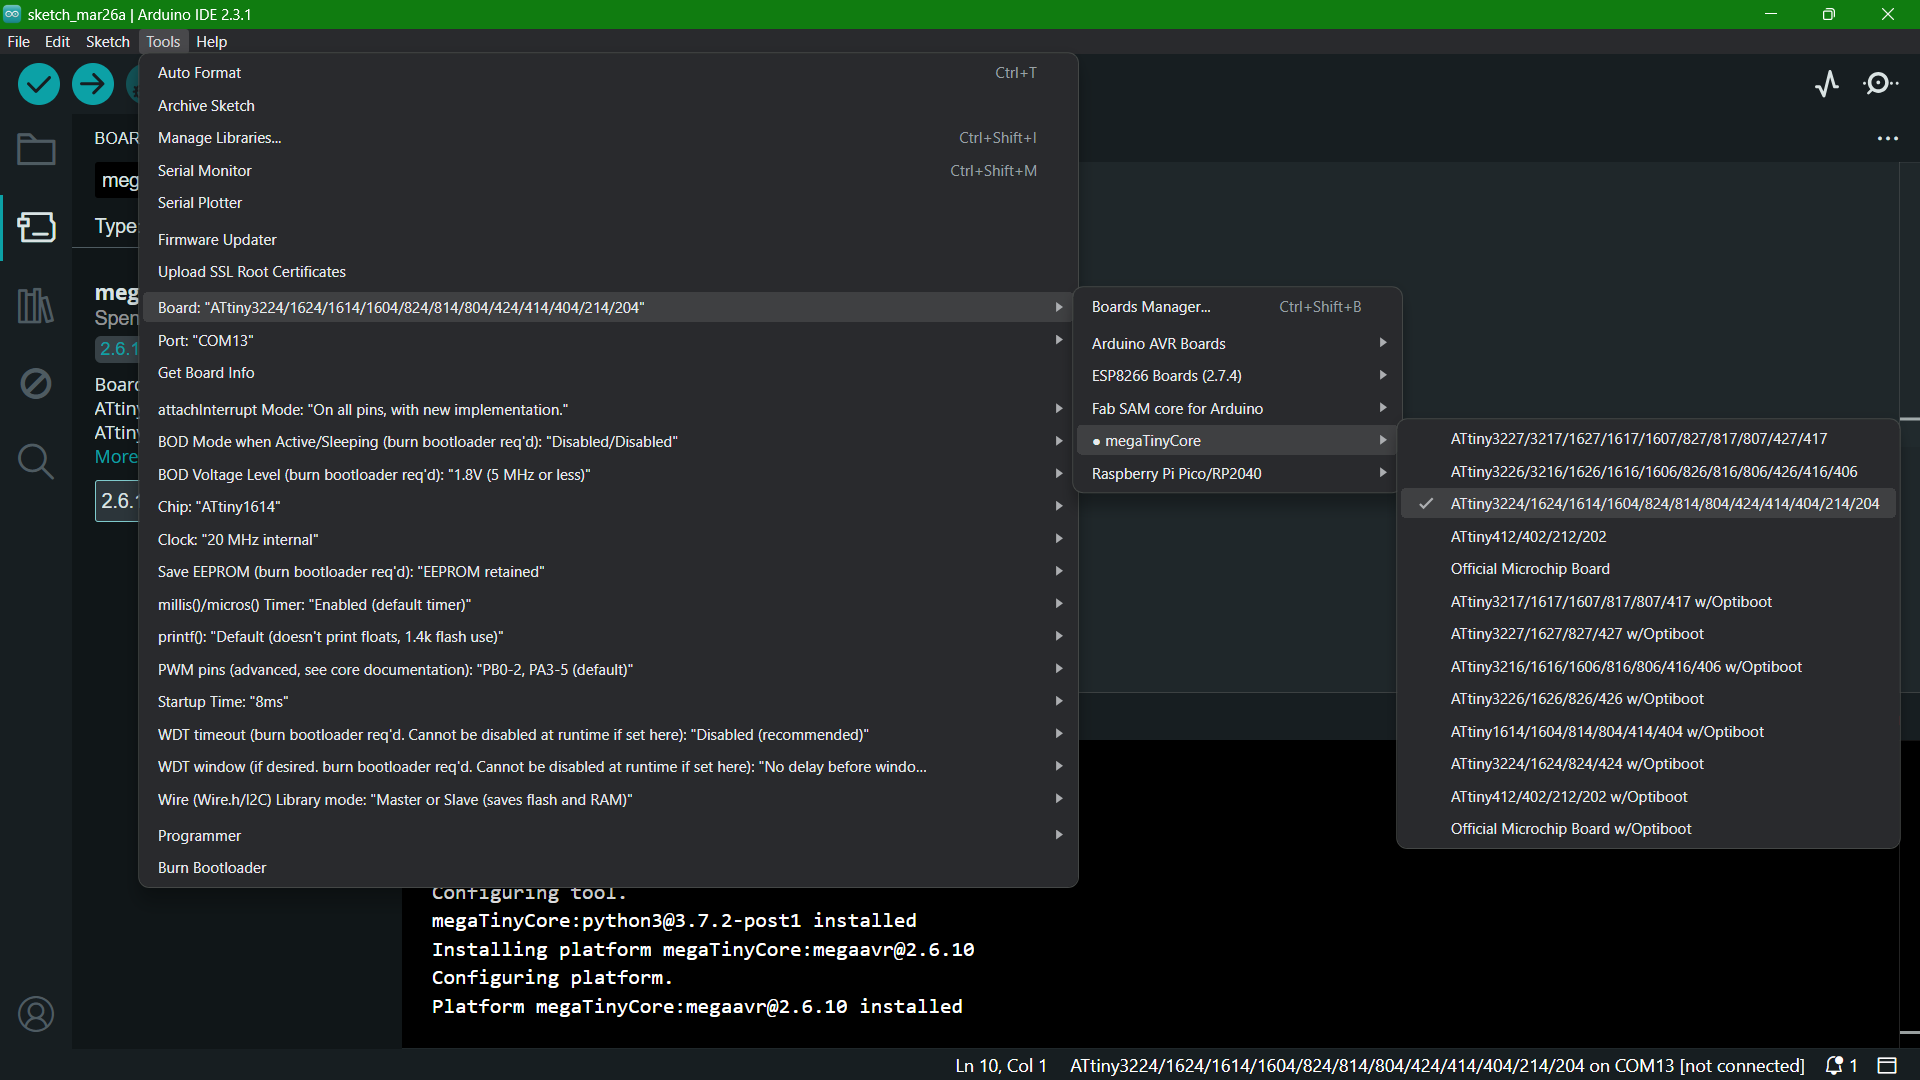Screen dimensions: 1920x1080
Task: Choose Firmware Updater menu item
Action: pos(608,240)
